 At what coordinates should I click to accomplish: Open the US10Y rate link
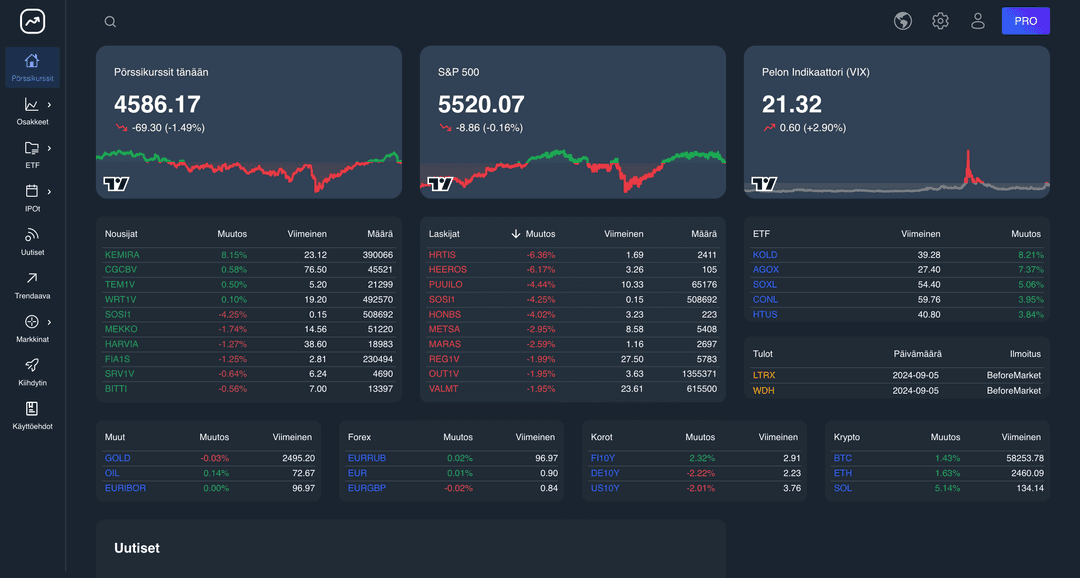605,488
